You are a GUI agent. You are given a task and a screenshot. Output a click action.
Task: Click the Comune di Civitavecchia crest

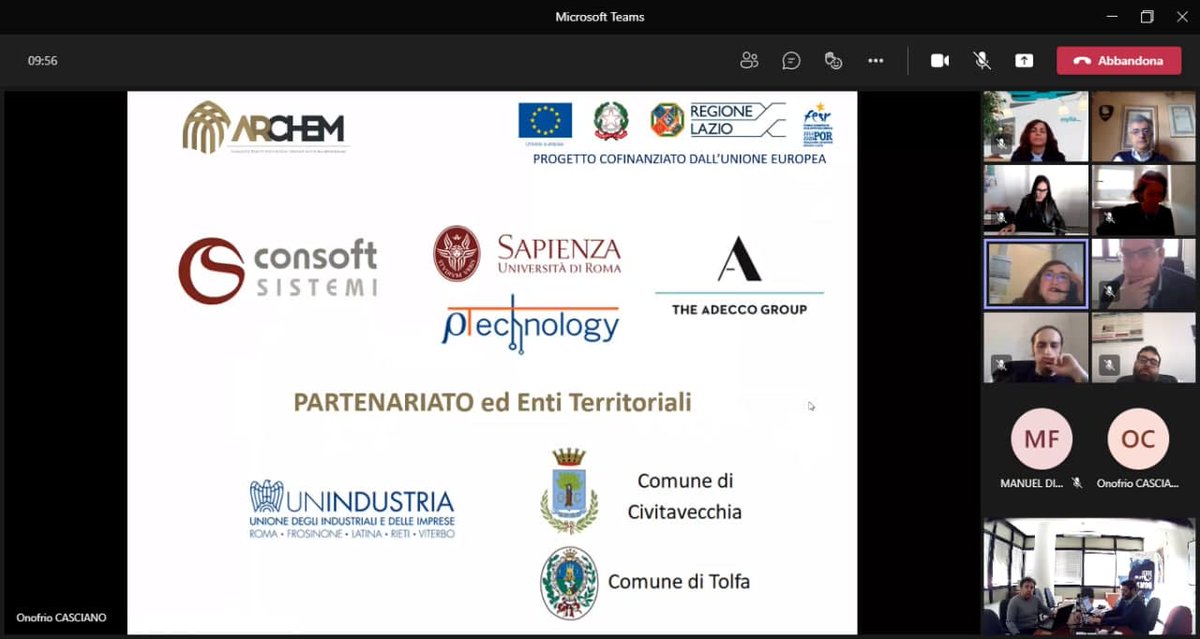coord(569,491)
